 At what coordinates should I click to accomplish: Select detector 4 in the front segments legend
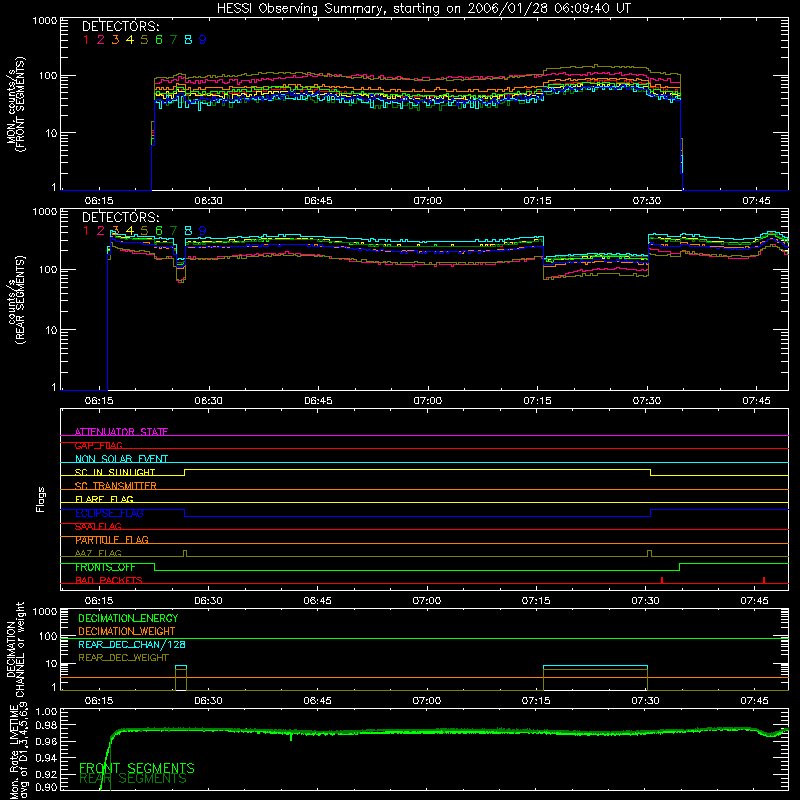tap(130, 40)
